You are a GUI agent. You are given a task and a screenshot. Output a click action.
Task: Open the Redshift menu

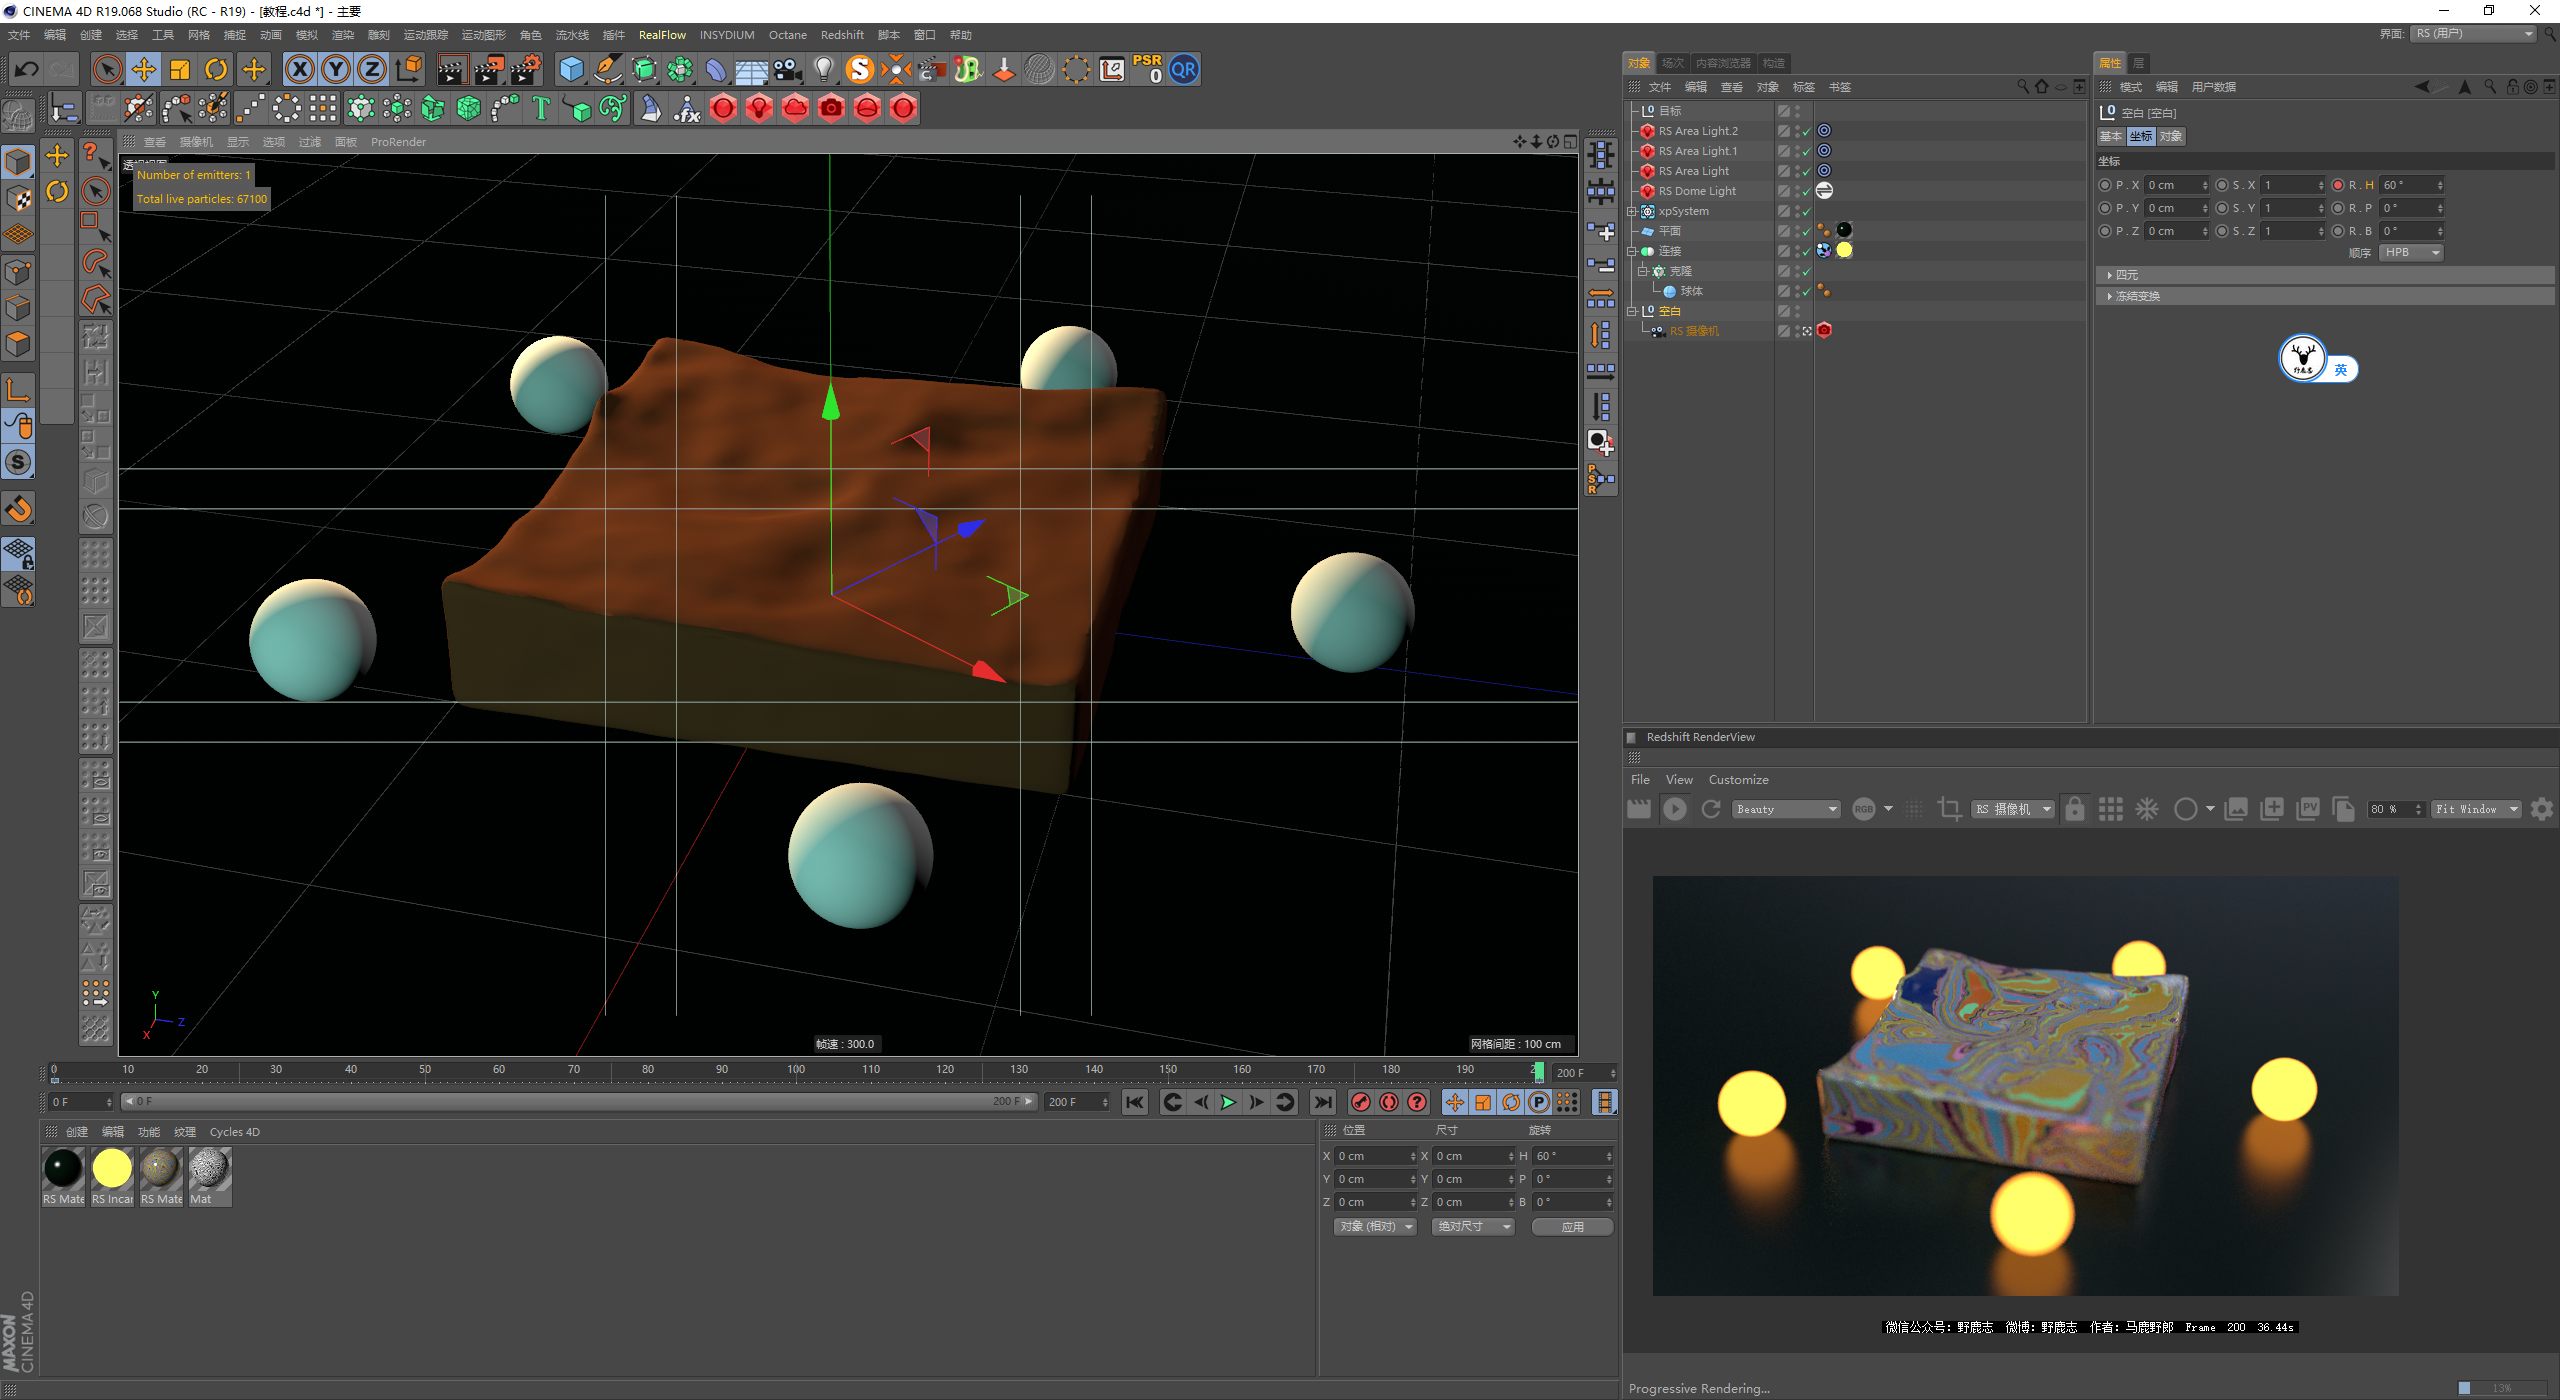tap(841, 35)
